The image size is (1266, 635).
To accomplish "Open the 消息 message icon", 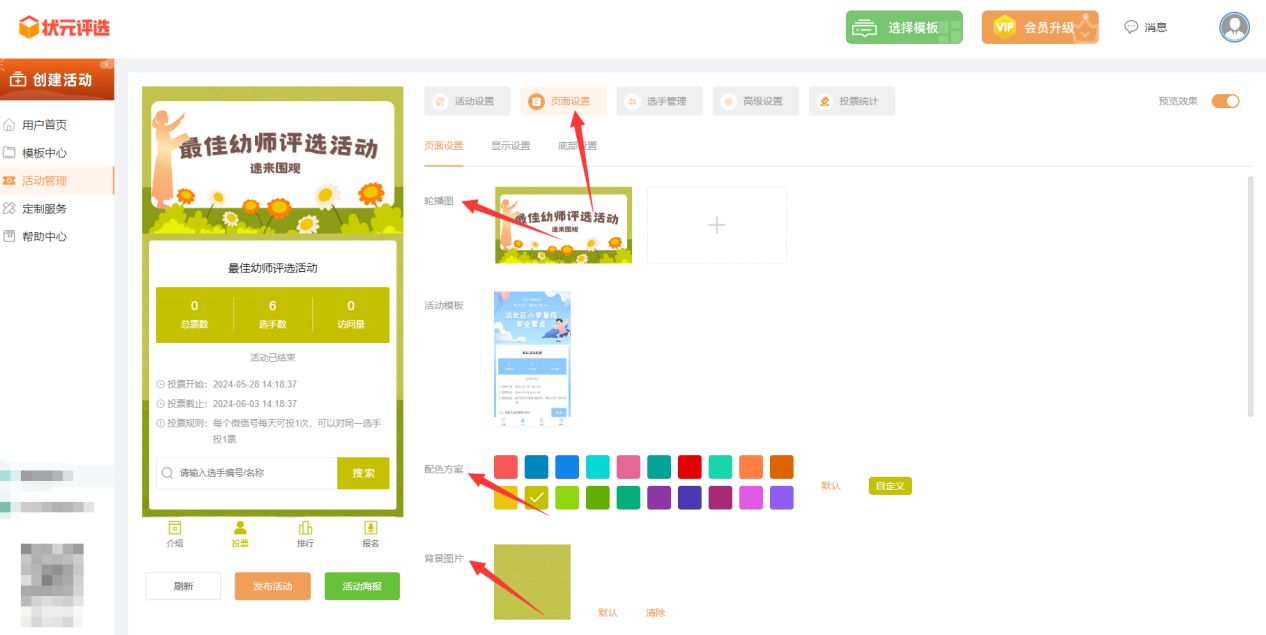I will tap(1145, 28).
